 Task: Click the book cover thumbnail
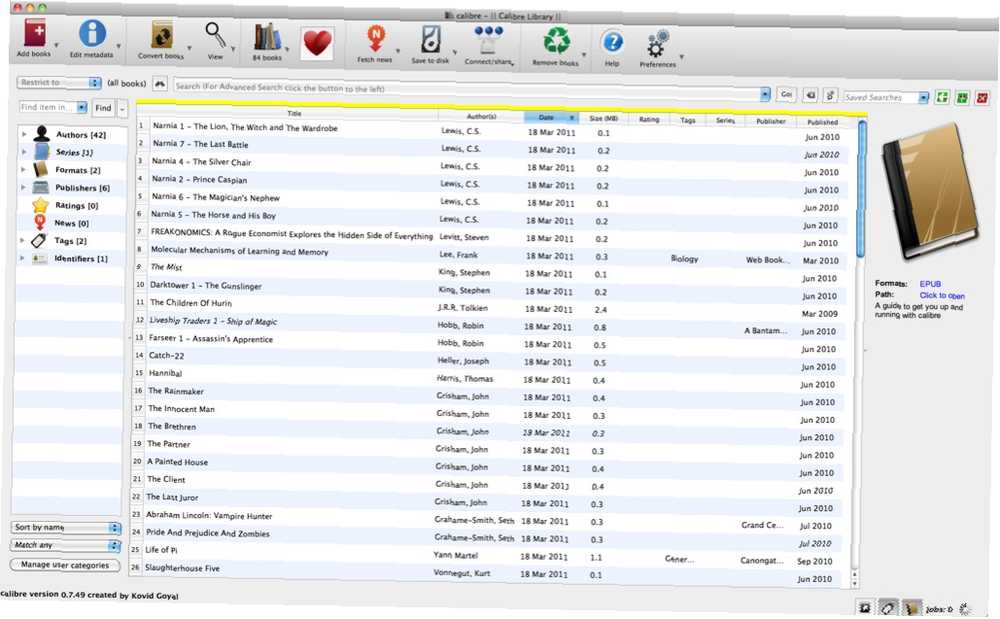930,191
